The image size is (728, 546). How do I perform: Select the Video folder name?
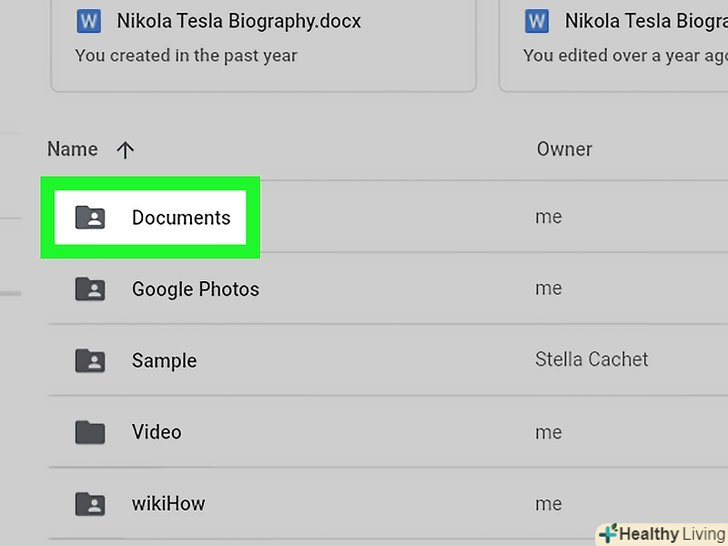click(157, 433)
